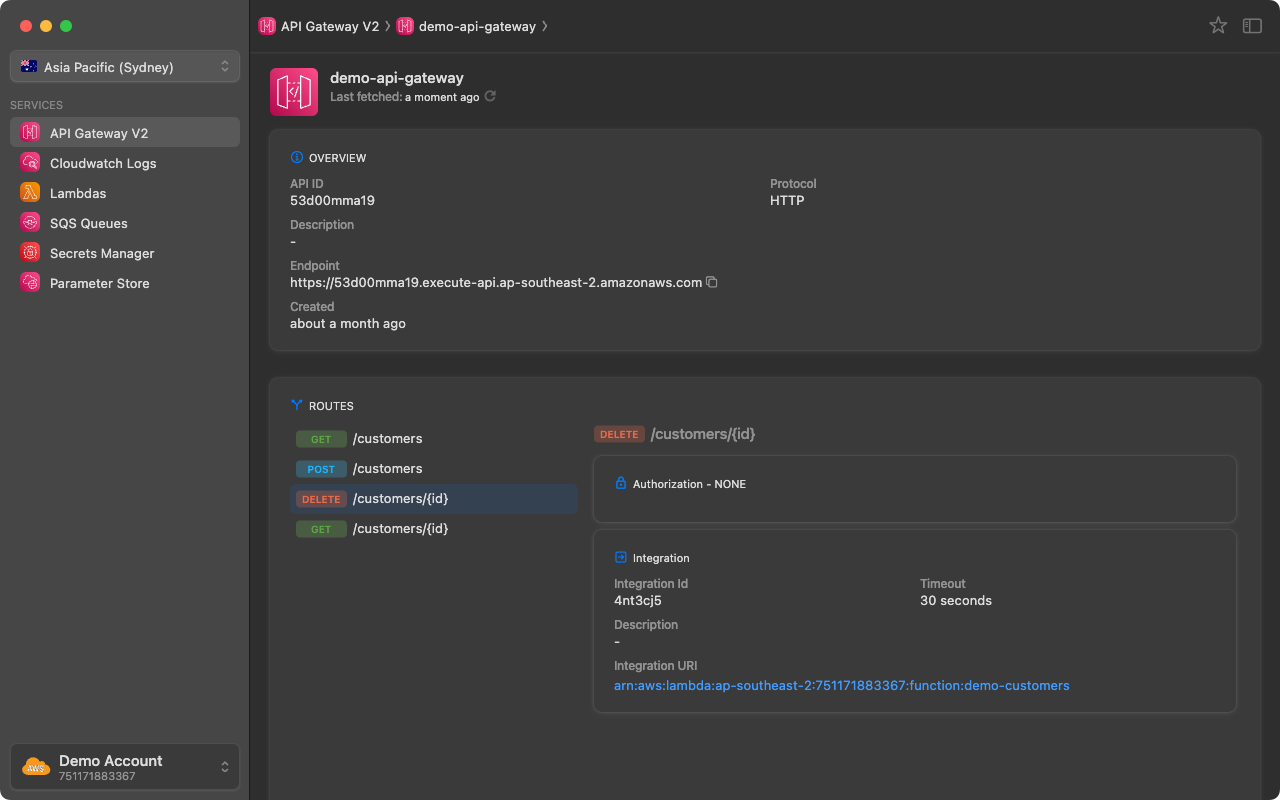Click the Timeout value 30 seconds

point(956,600)
